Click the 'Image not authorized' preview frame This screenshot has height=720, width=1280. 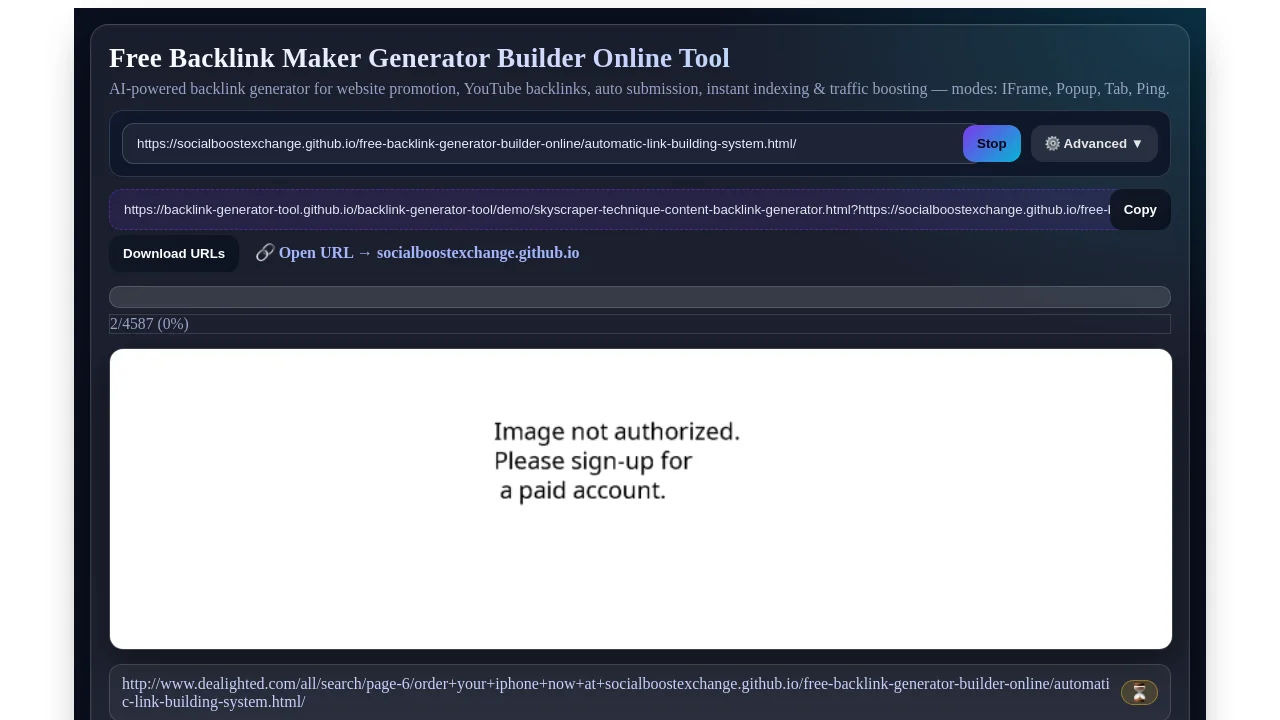(641, 499)
